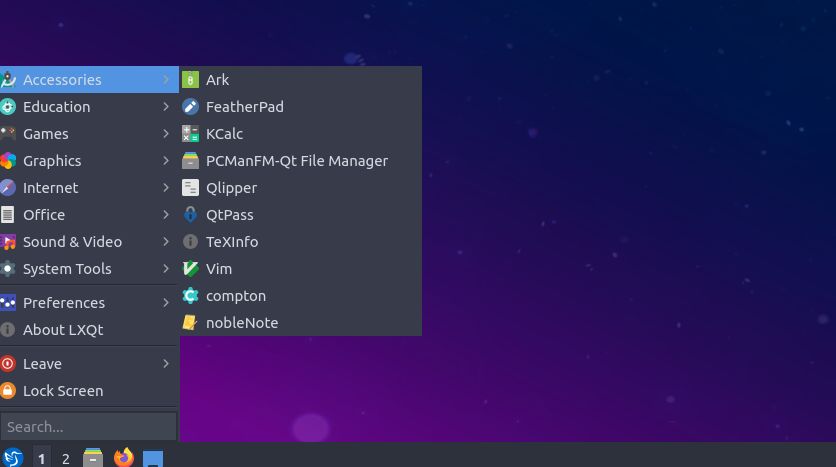Click the nobleNote yellow note icon
This screenshot has width=836, height=467.
pyautogui.click(x=189, y=323)
